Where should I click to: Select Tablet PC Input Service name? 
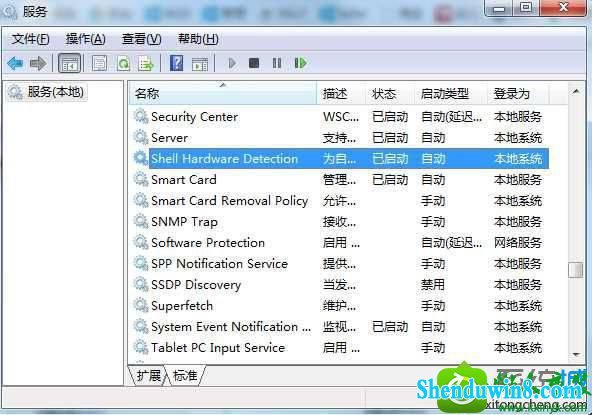click(x=218, y=348)
